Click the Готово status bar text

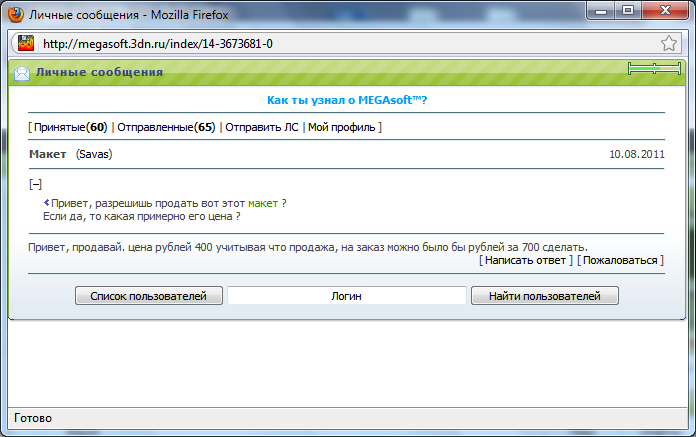point(33,418)
